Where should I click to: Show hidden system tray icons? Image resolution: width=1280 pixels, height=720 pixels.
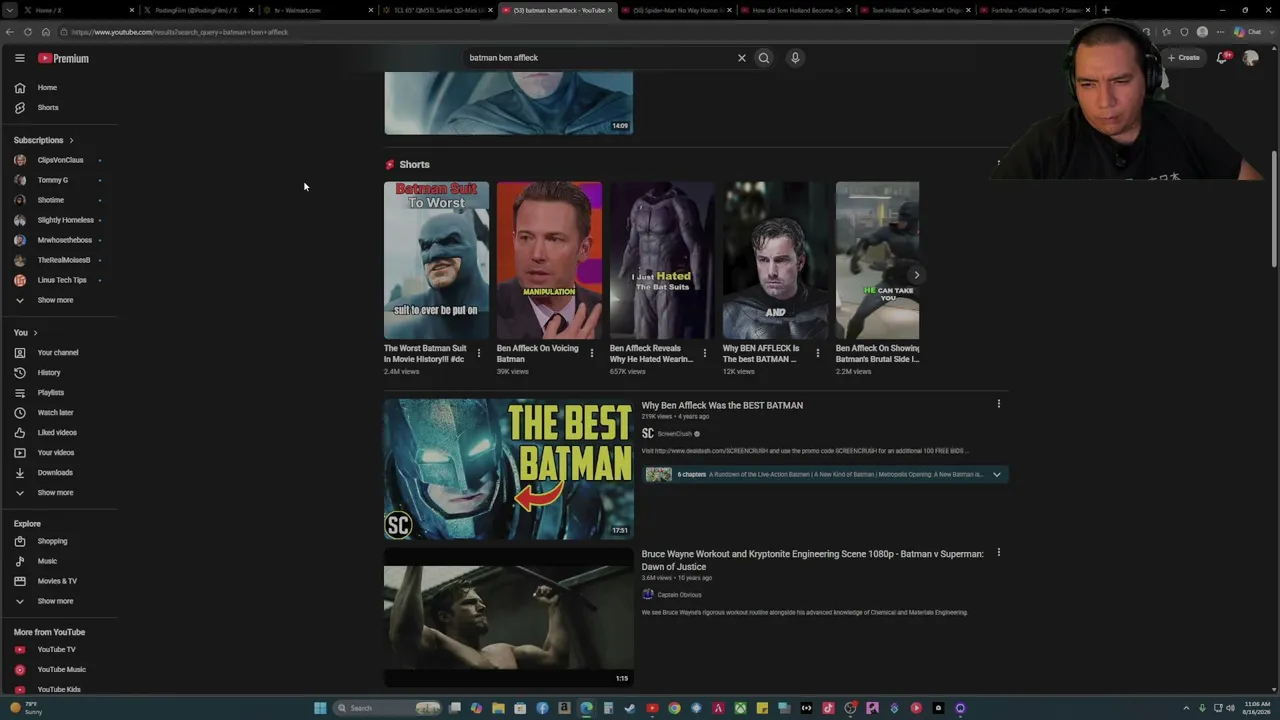click(1187, 708)
